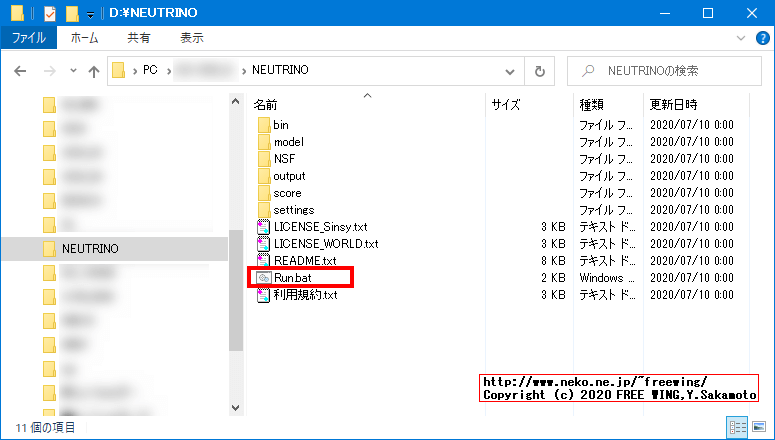Open the ホーム ribbon tab

coord(85,38)
